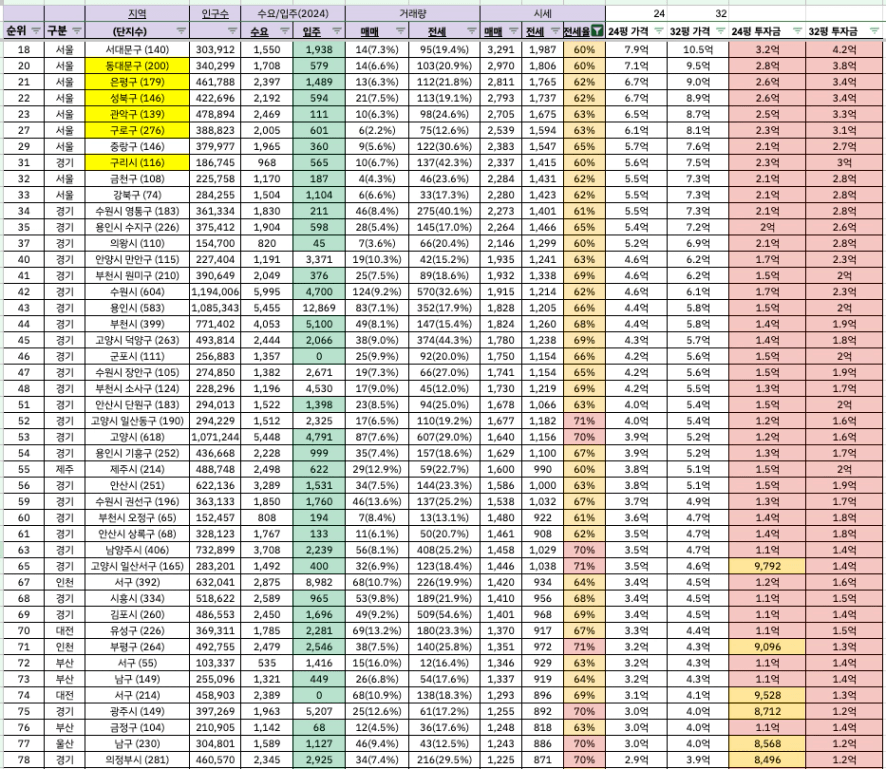Open the 전세 filter under 시세
886x769 pixels.
[x=555, y=31]
